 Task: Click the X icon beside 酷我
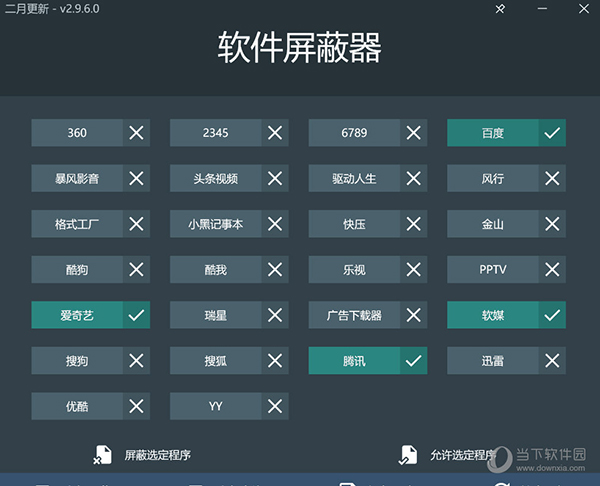(x=275, y=269)
